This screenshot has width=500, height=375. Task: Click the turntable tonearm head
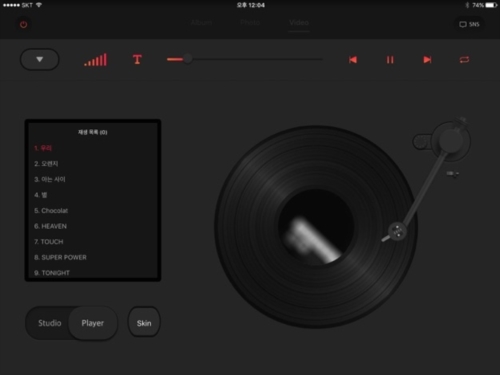tap(397, 231)
